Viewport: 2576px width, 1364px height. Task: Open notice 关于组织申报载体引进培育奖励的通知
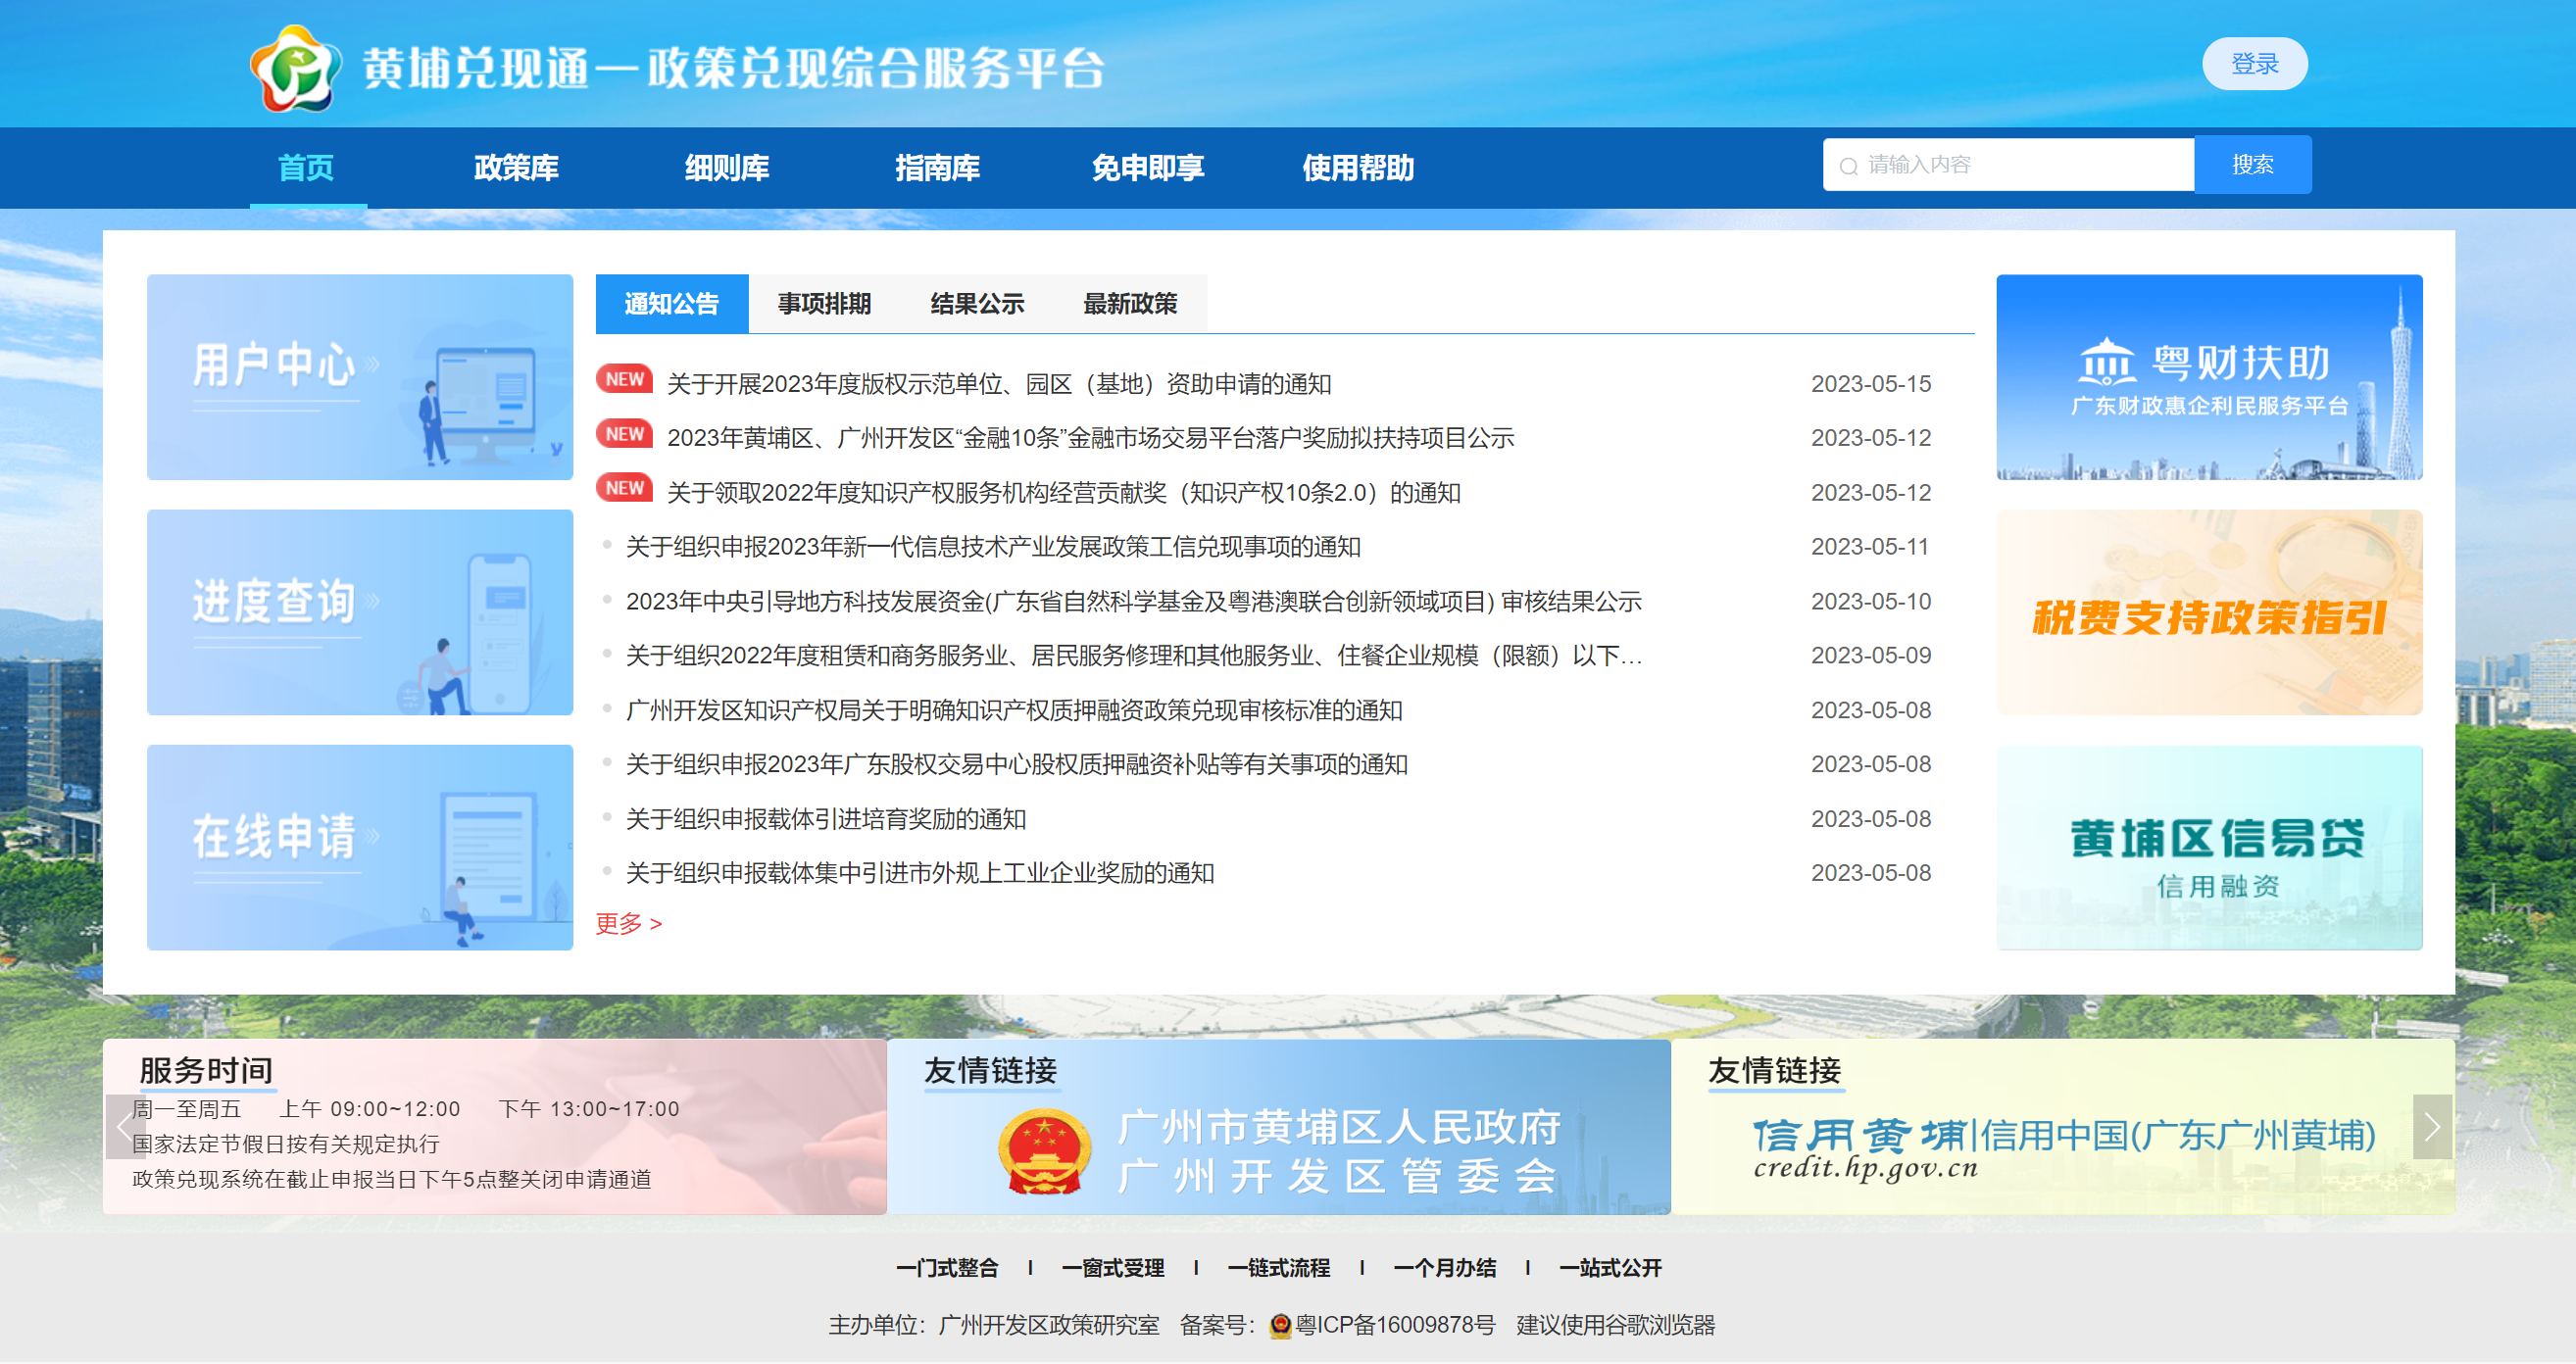826,820
